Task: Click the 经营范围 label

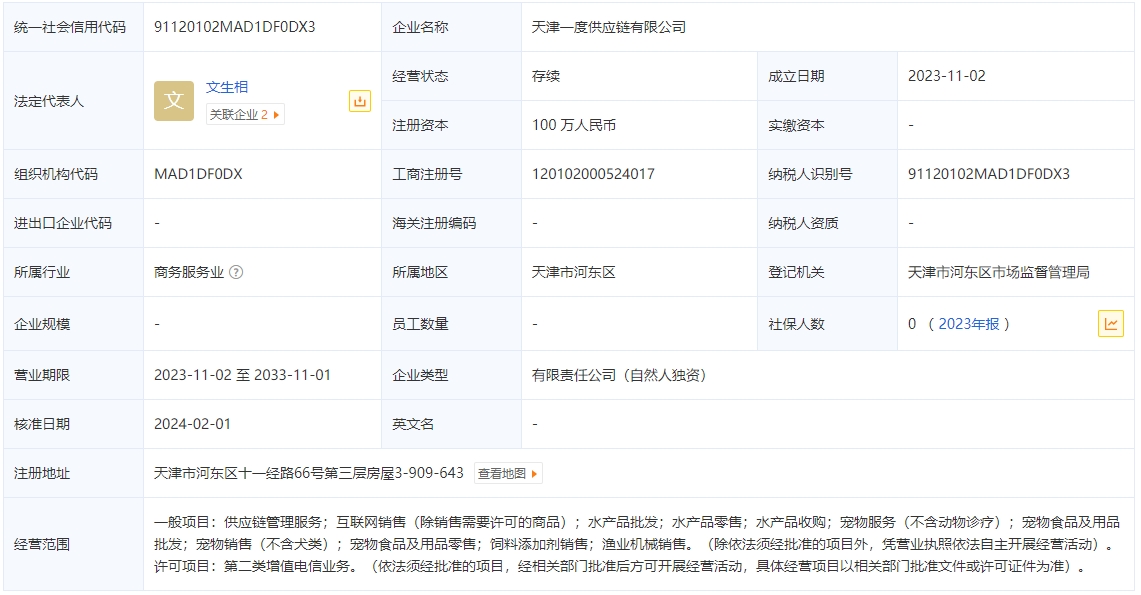Action: [x=41, y=544]
